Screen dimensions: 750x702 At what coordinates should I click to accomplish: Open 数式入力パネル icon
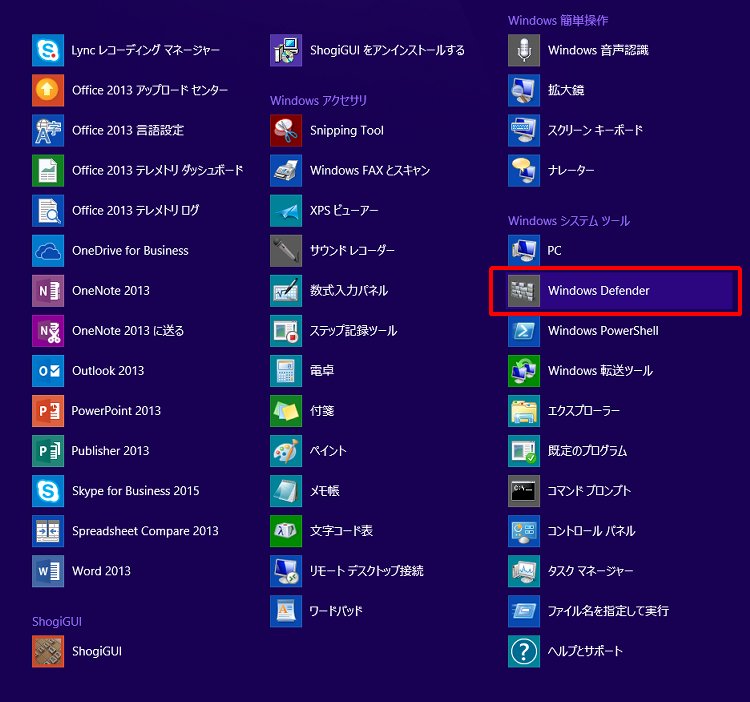point(286,290)
